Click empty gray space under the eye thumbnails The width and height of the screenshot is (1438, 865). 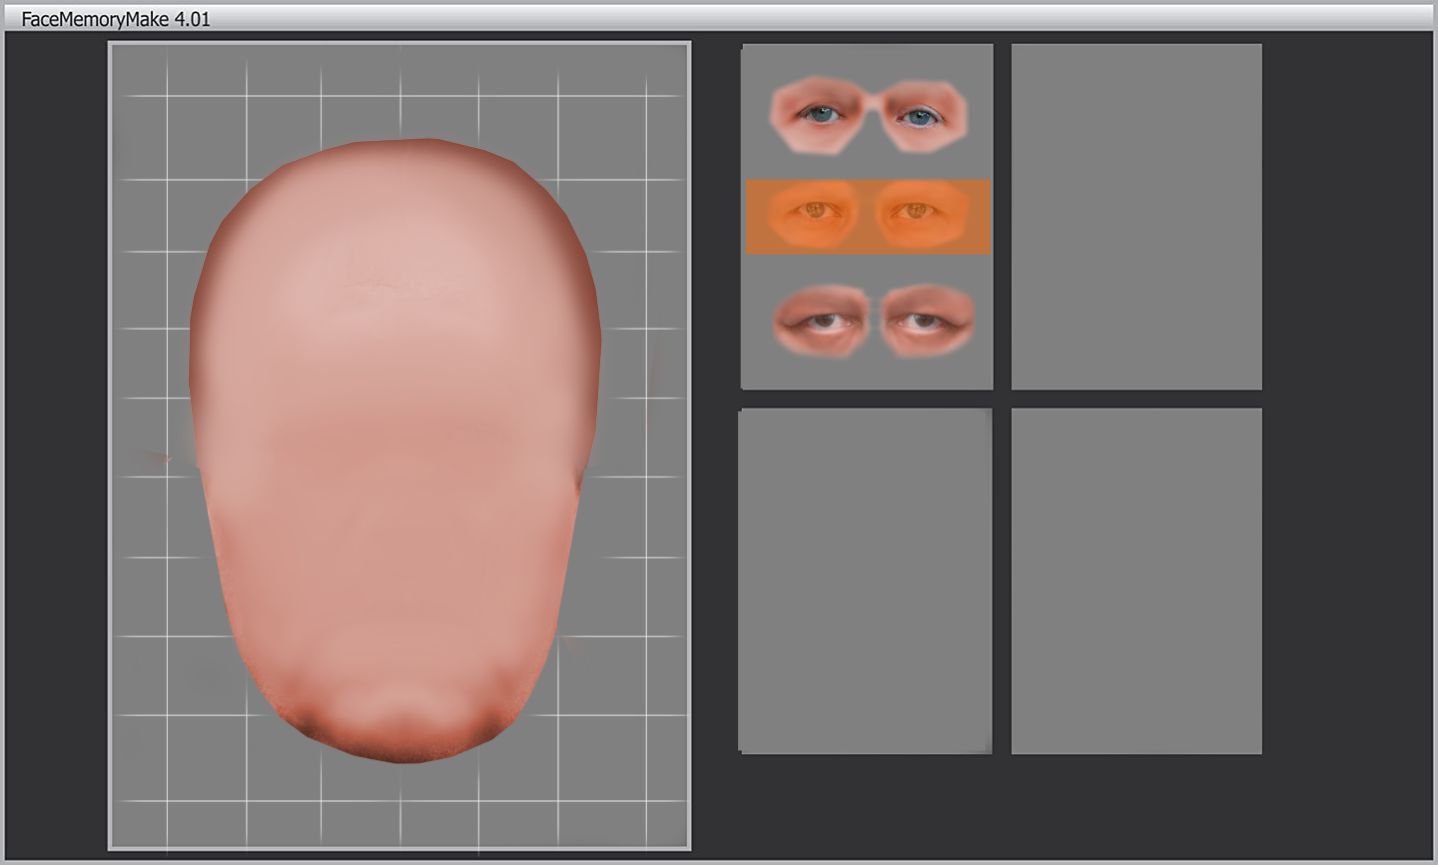866,373
